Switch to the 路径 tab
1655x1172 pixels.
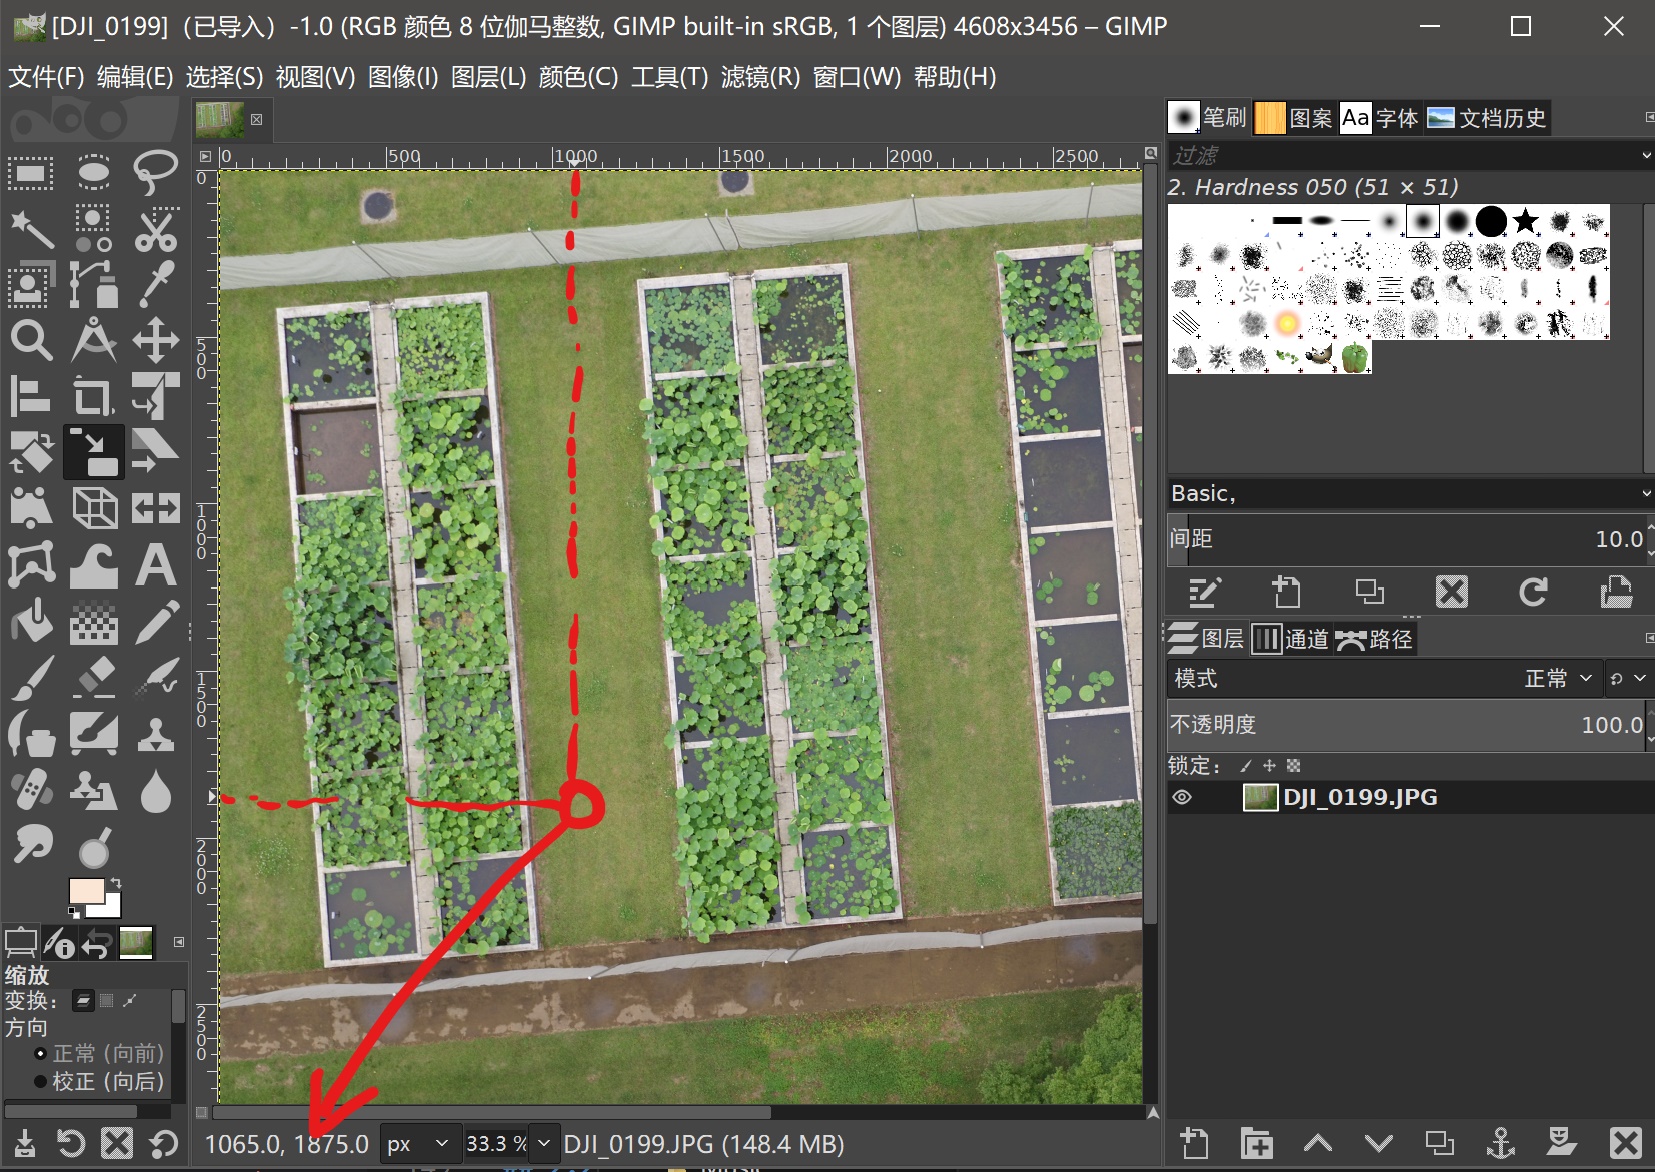coord(1374,639)
